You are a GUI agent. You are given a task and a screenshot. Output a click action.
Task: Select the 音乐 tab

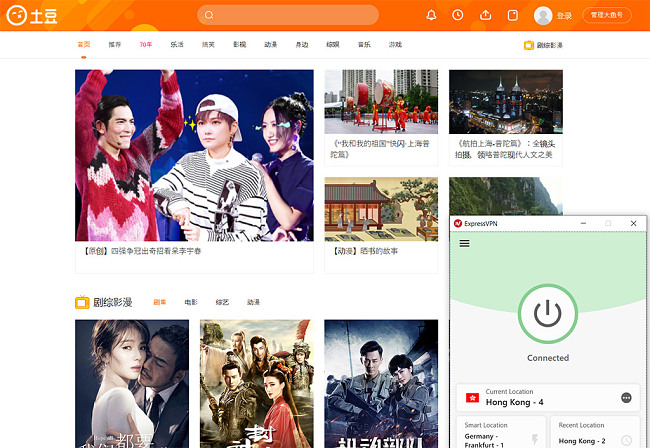pos(364,44)
